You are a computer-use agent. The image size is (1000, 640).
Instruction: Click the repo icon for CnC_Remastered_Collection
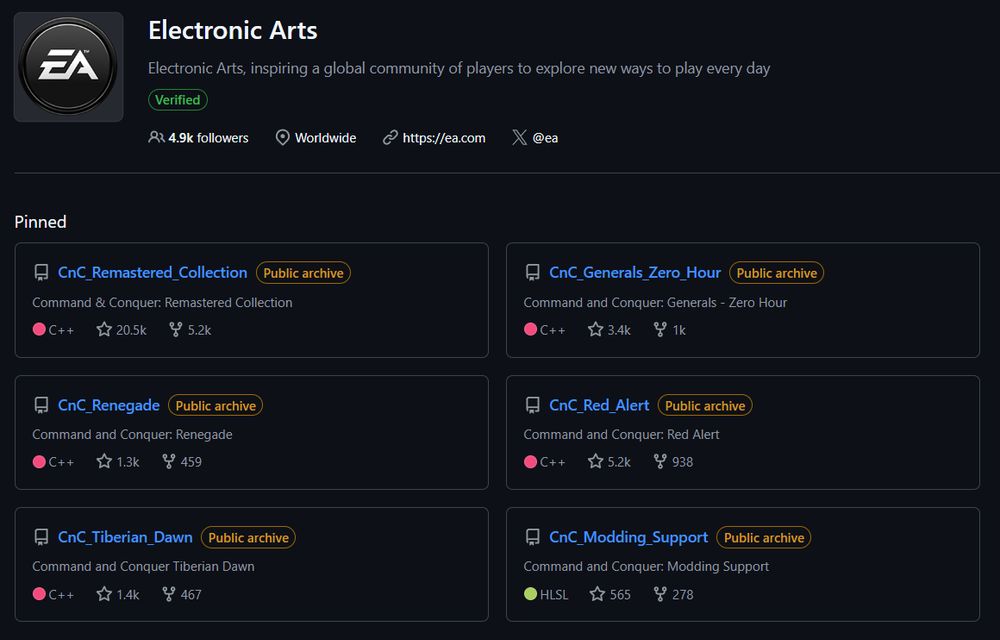(x=41, y=273)
